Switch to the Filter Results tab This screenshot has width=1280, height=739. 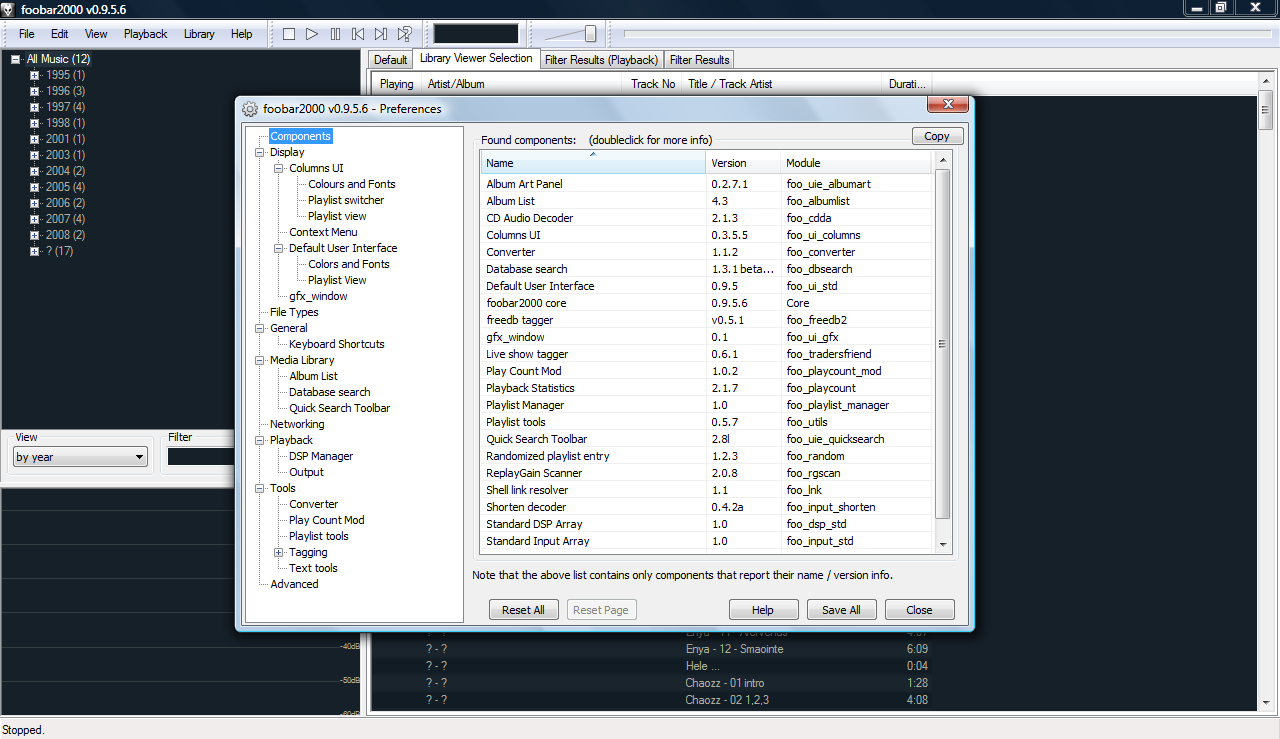[699, 60]
